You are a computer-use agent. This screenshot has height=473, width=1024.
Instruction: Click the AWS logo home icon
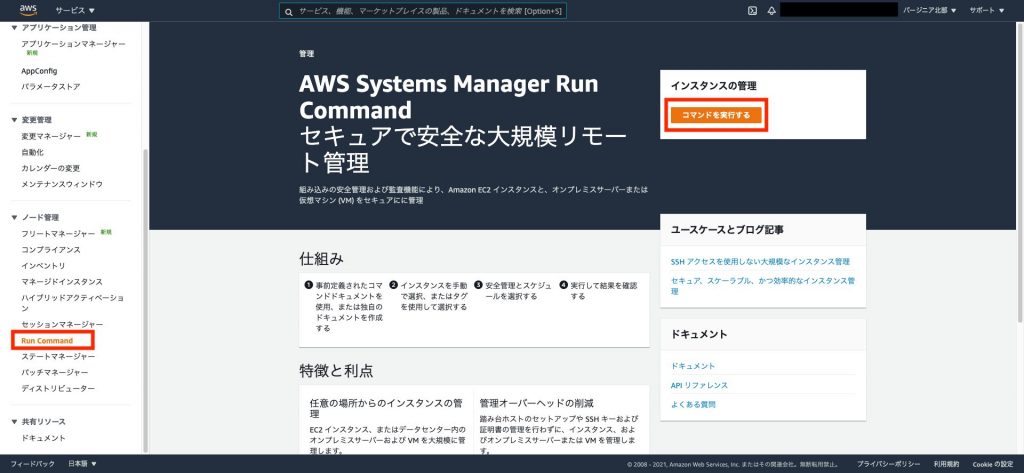point(28,10)
